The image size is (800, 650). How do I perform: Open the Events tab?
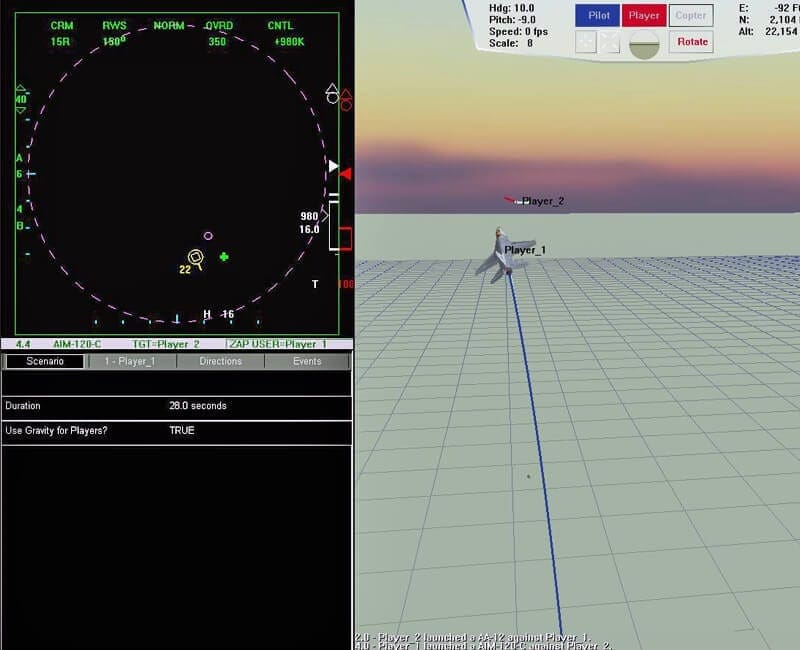tap(307, 361)
